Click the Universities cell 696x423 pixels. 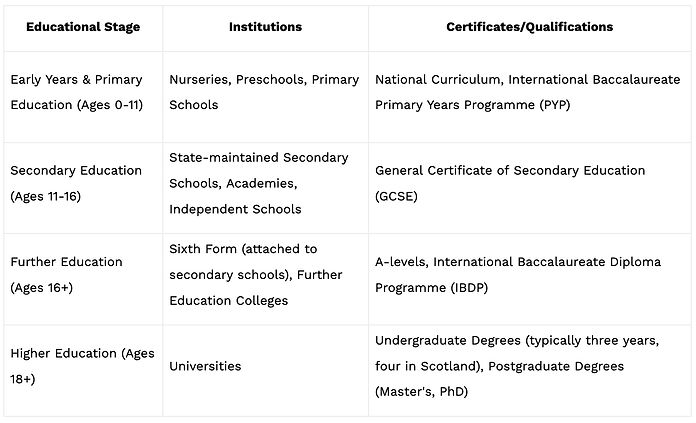[205, 366]
